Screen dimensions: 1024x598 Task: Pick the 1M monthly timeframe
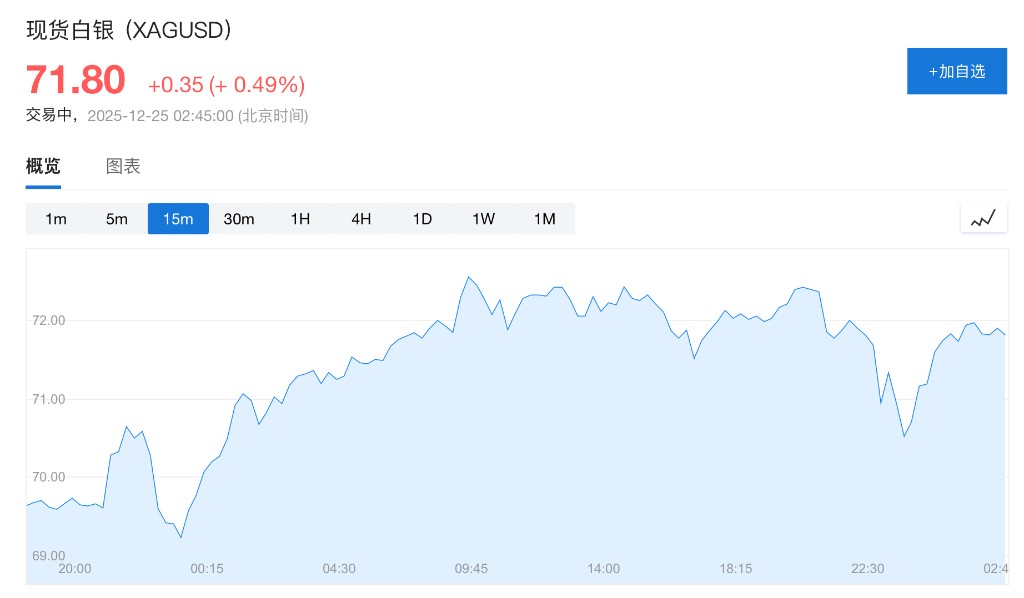[544, 219]
